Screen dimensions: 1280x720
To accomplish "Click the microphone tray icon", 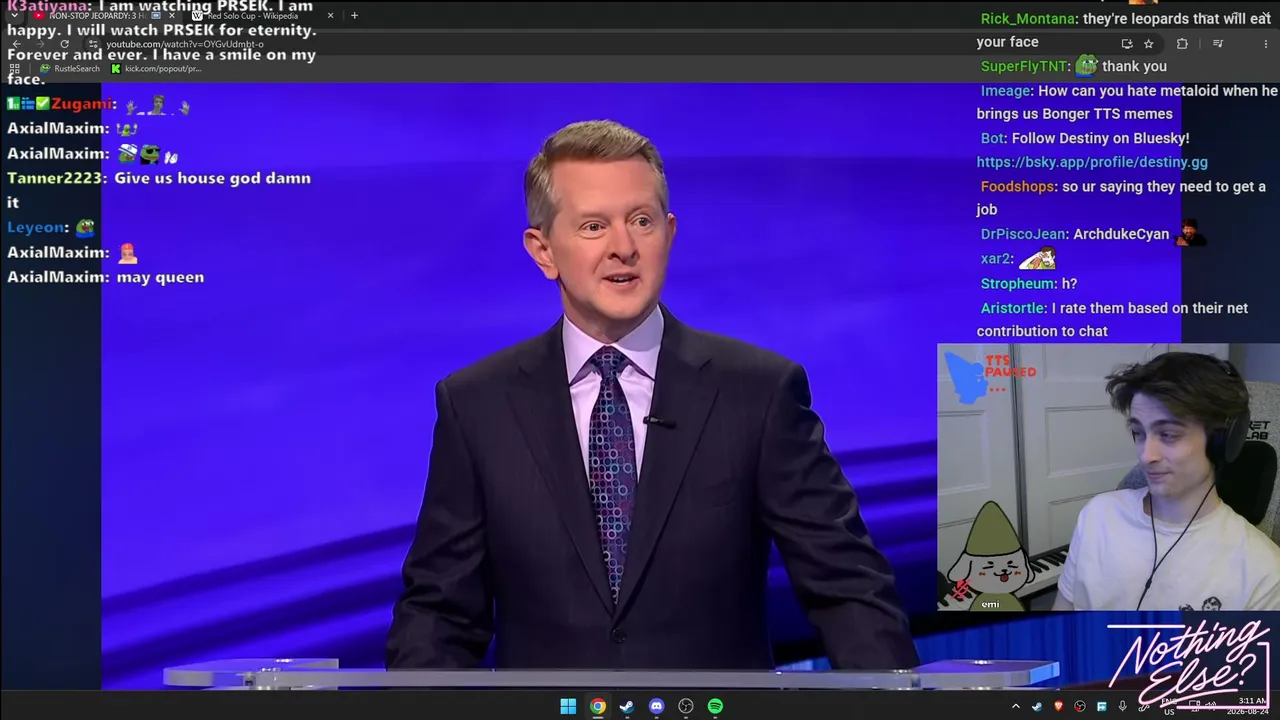I will pyautogui.click(x=1122, y=707).
